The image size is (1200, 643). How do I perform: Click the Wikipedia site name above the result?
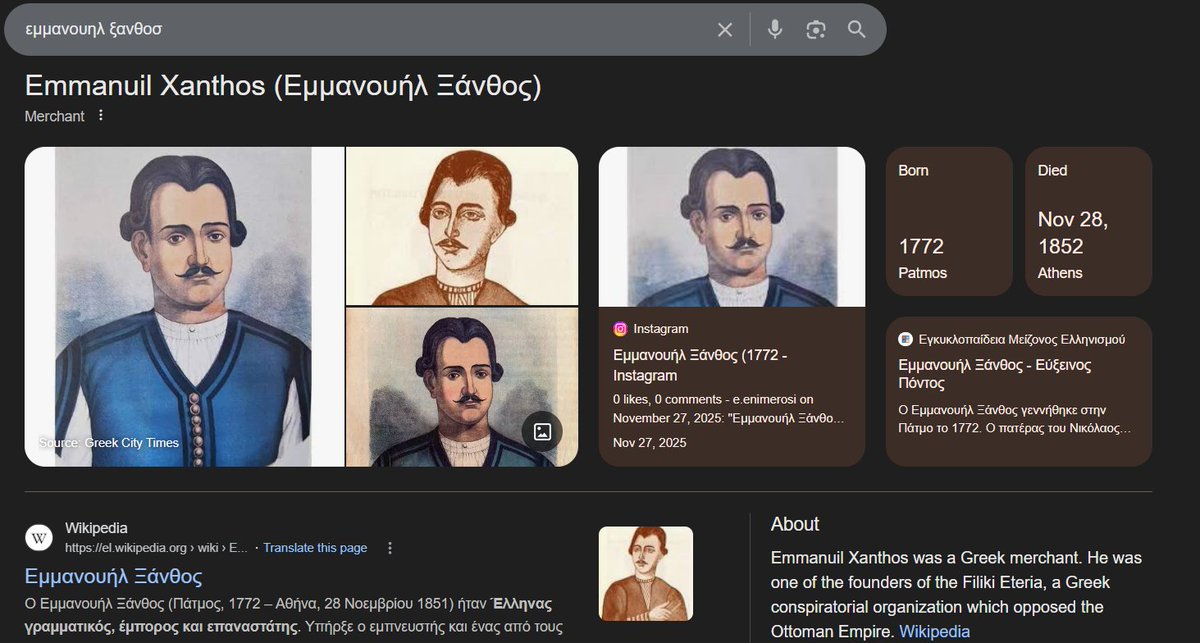(x=96, y=528)
